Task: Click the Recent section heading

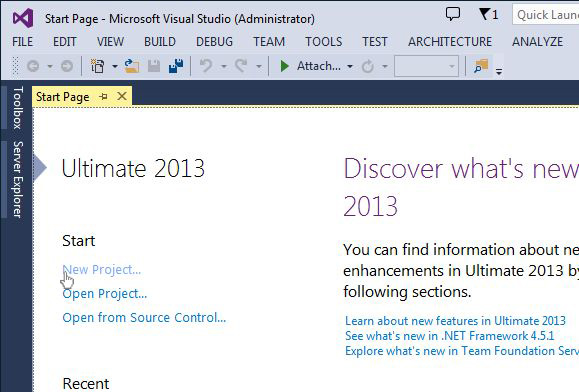Action: coord(86,384)
